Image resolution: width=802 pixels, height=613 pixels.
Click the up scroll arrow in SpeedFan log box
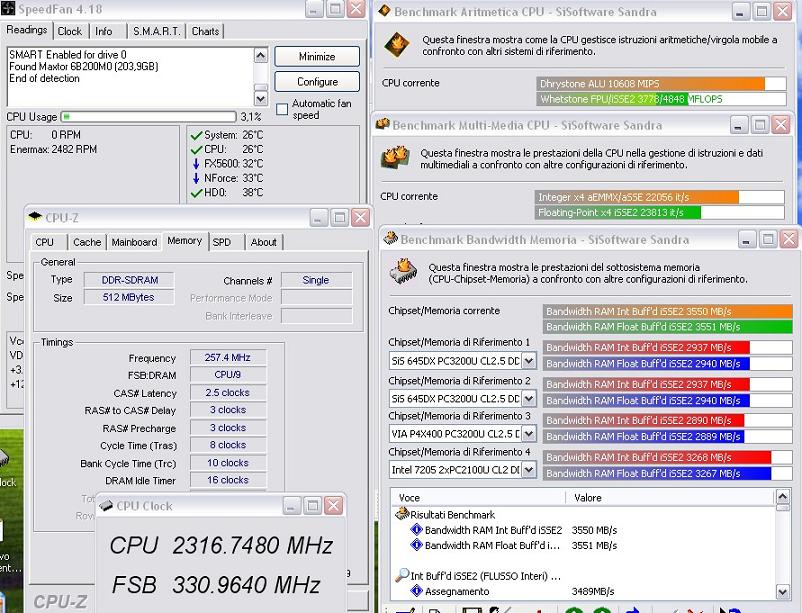[261, 55]
